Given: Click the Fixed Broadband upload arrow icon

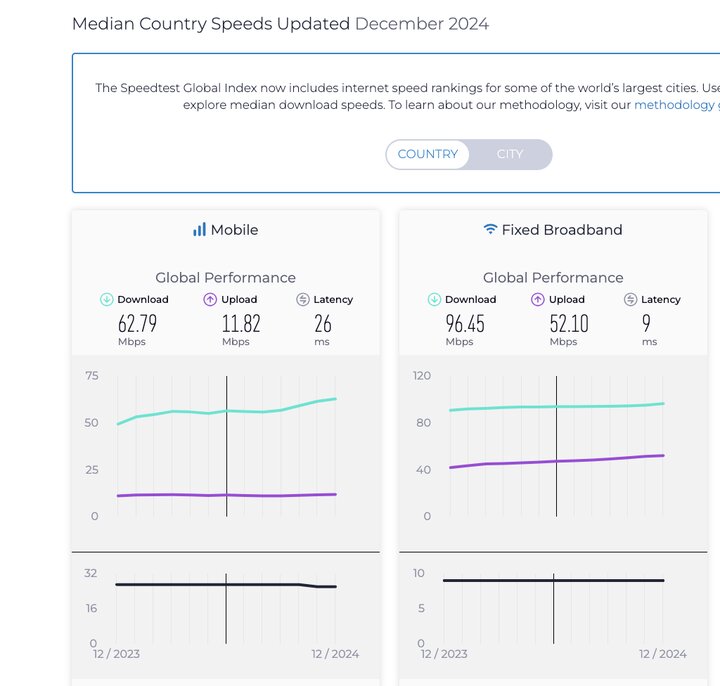Looking at the screenshot, I should click(x=538, y=299).
